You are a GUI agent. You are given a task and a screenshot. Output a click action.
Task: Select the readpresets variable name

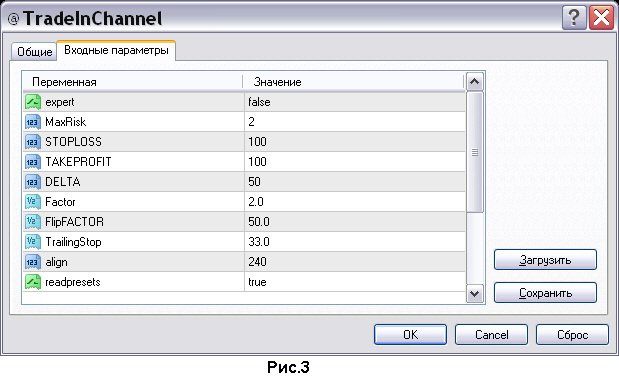tap(73, 282)
